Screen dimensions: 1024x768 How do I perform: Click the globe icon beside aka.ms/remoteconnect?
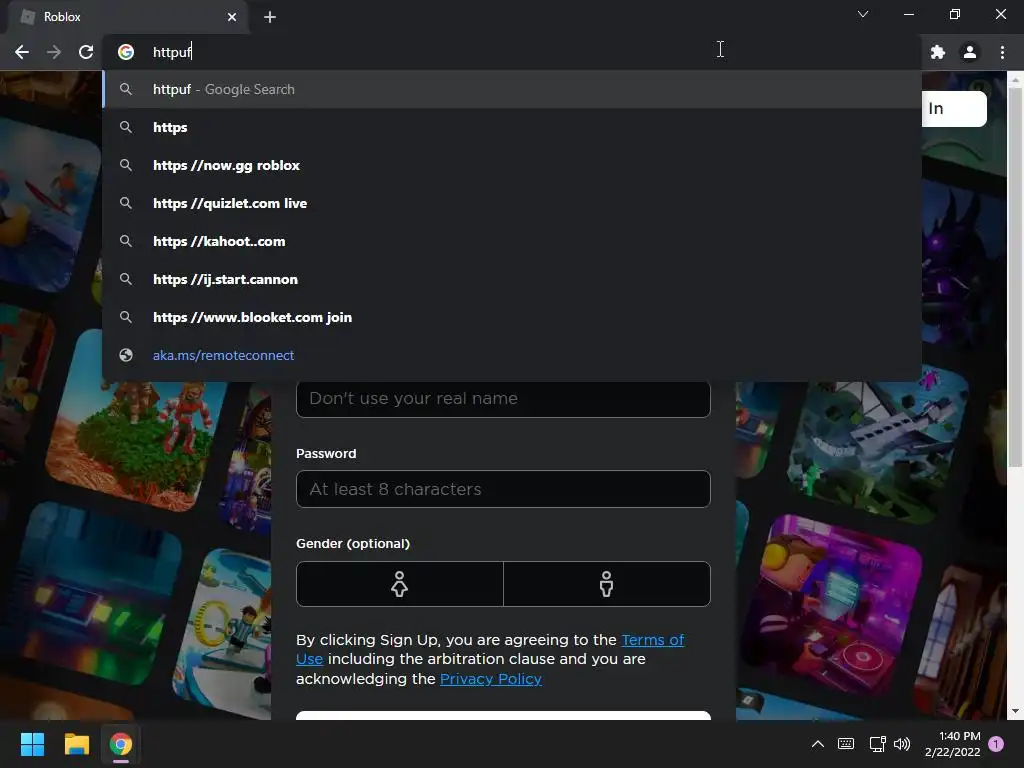point(126,355)
